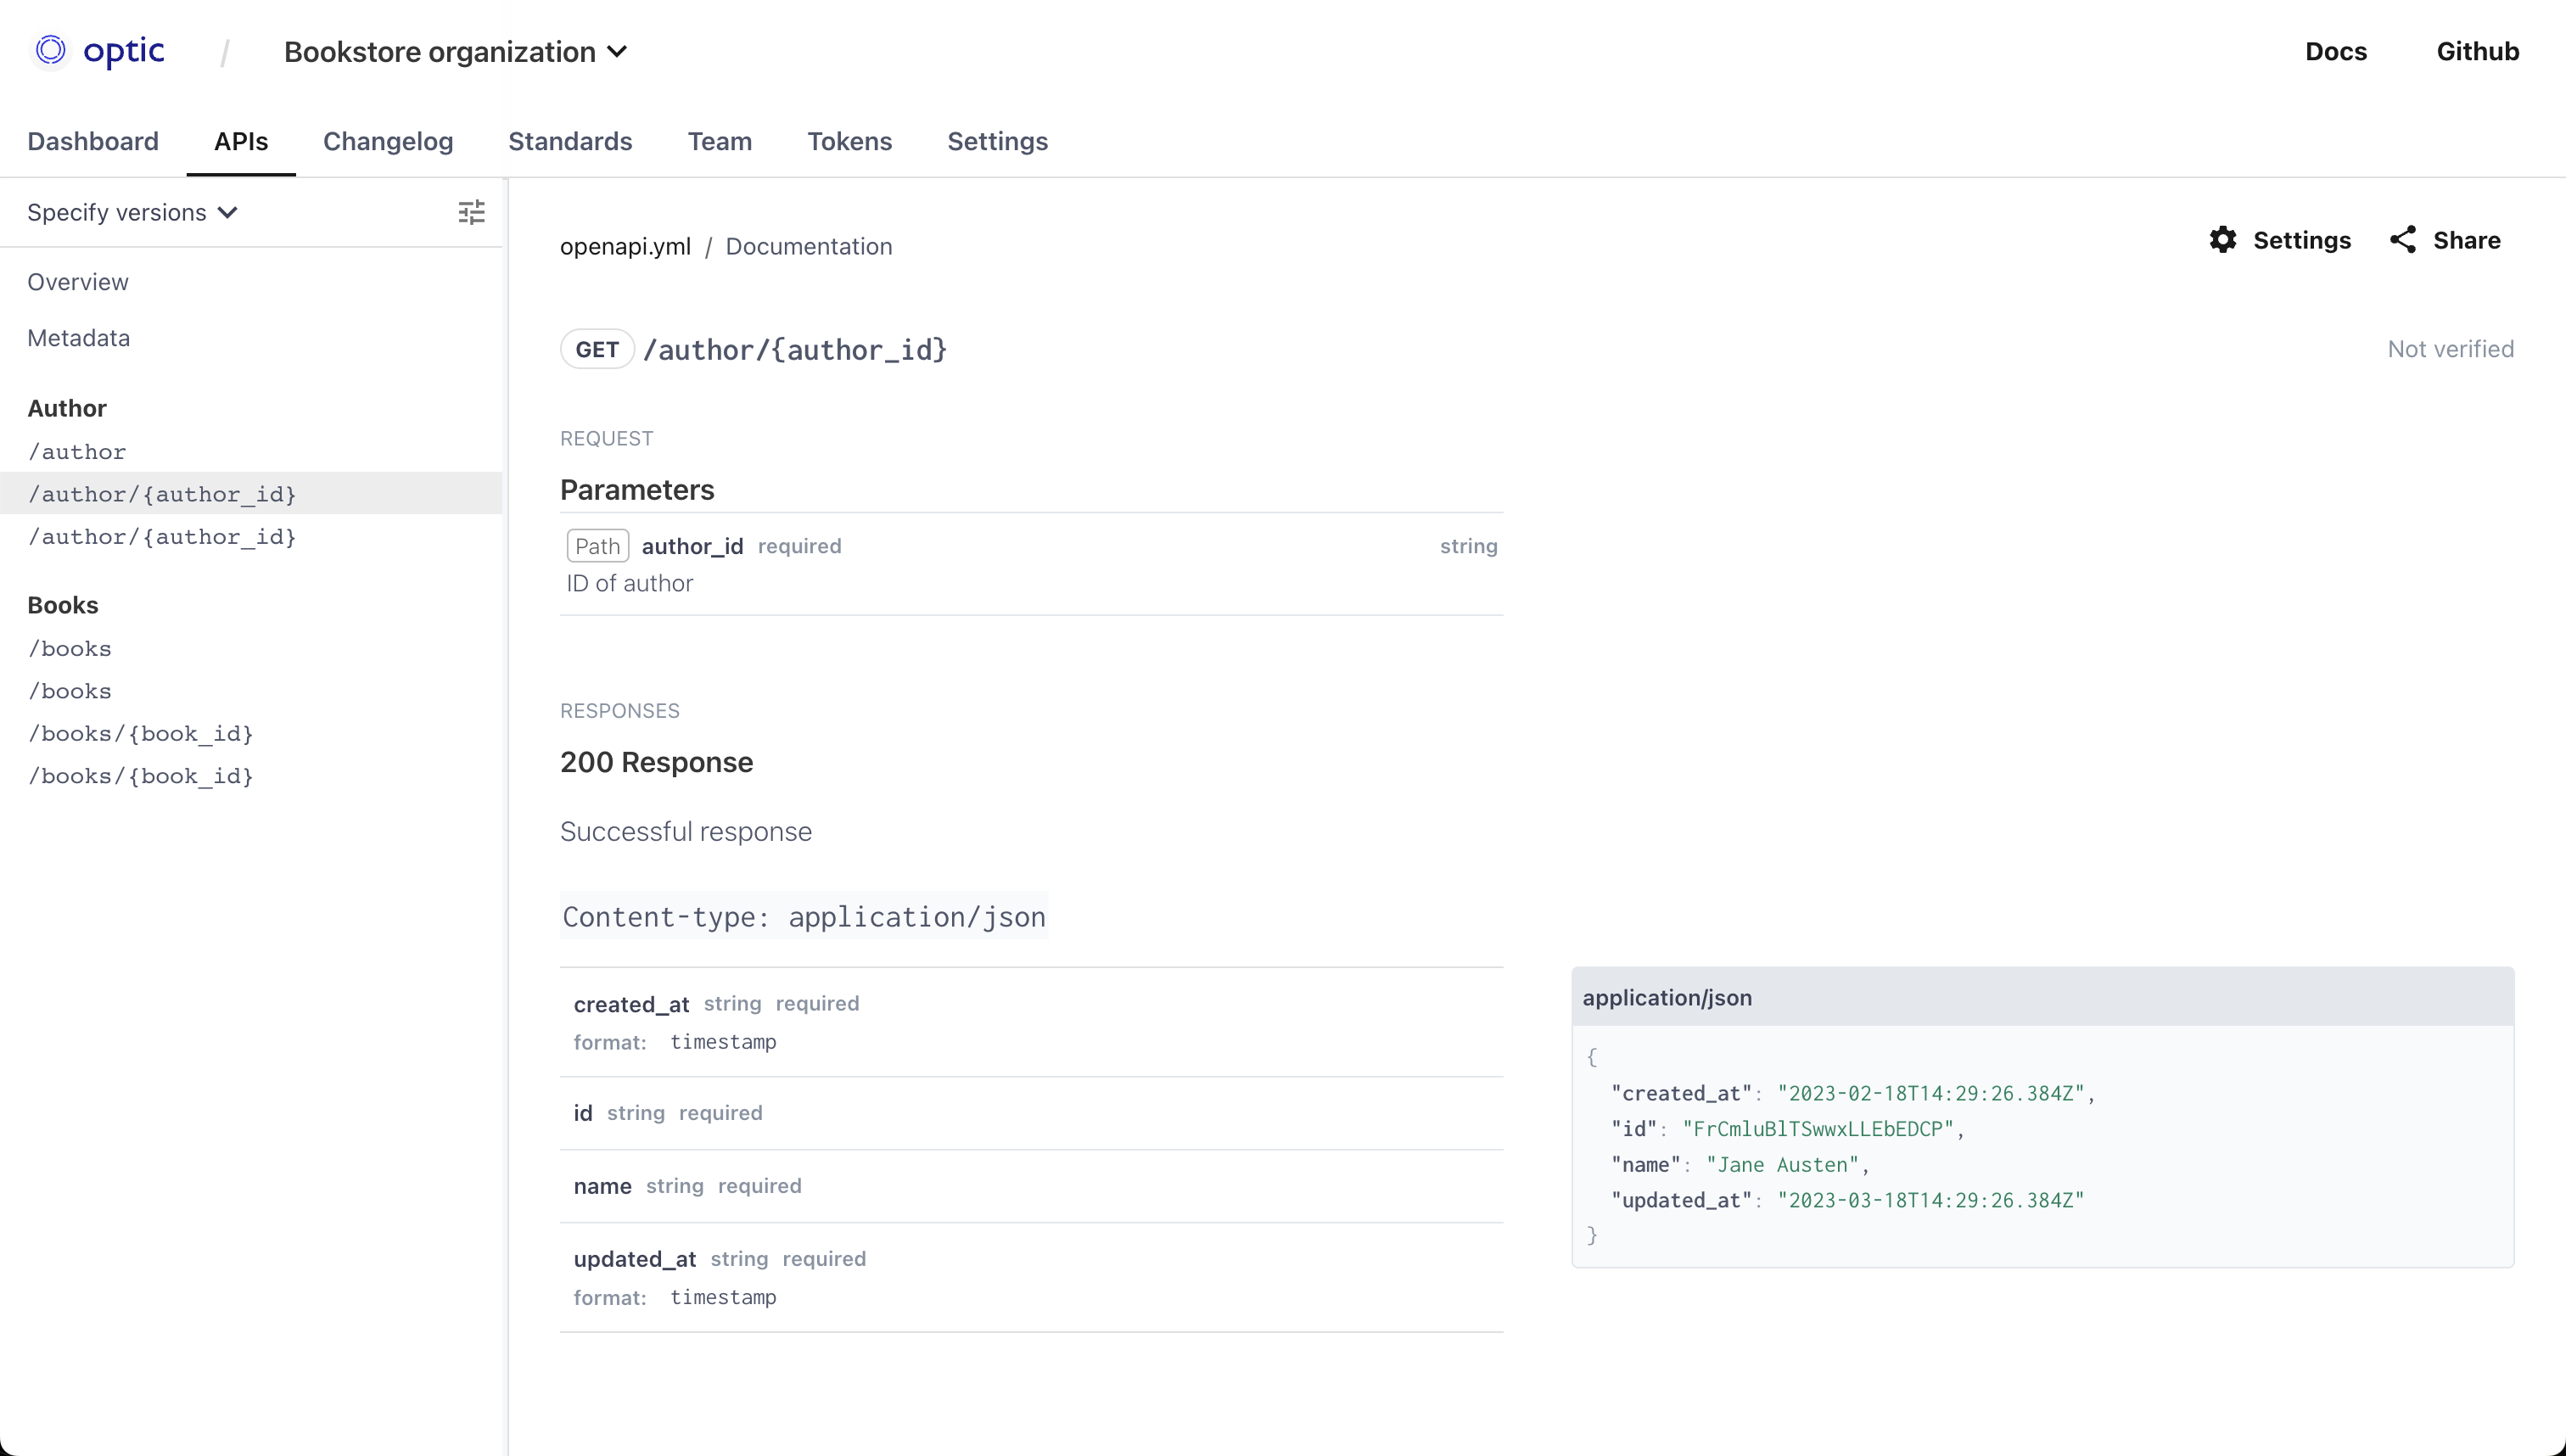This screenshot has height=1456, width=2566.
Task: Select the first /books/{book_id} sidebar endpoint
Action: pyautogui.click(x=141, y=734)
